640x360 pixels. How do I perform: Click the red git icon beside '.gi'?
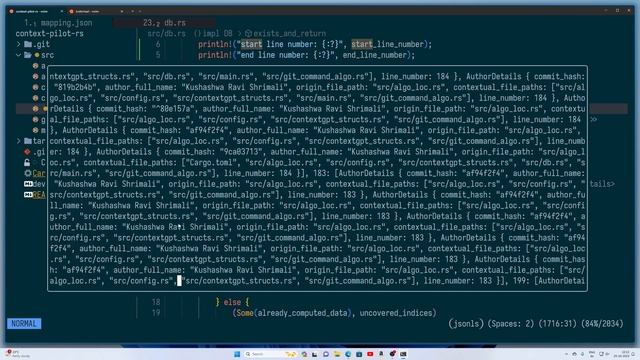27,152
